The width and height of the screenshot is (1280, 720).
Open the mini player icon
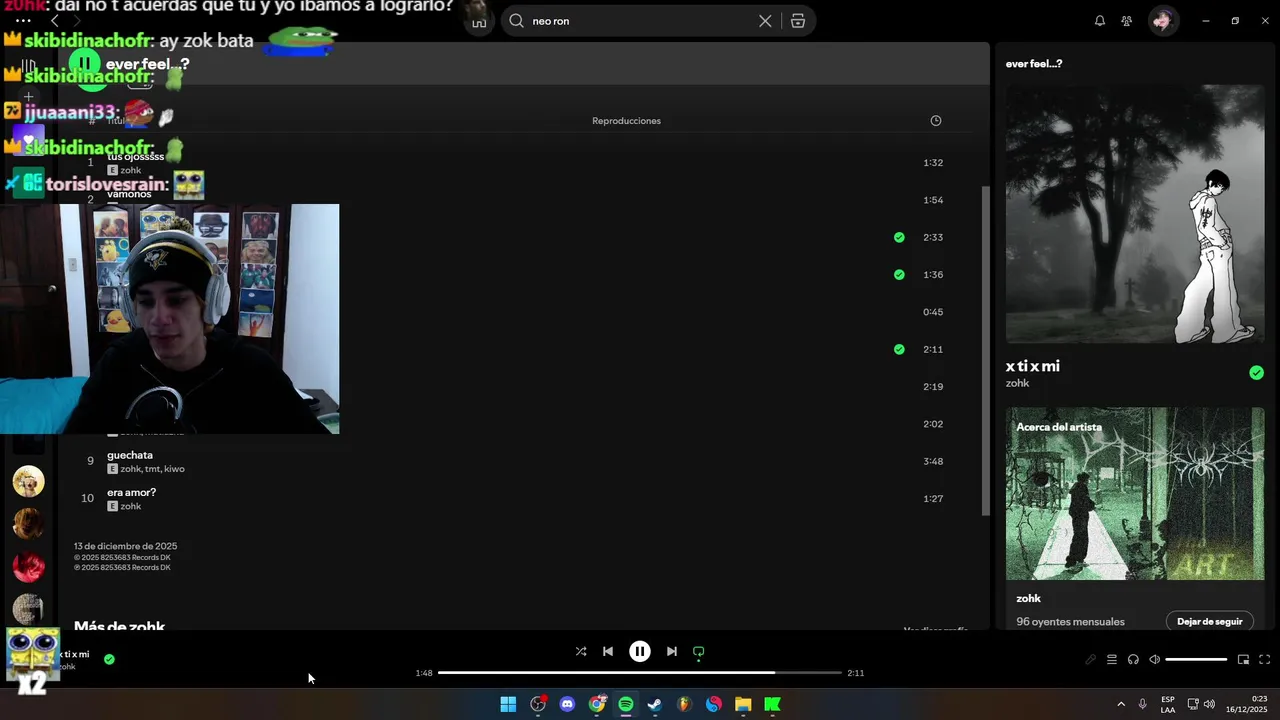point(1244,660)
